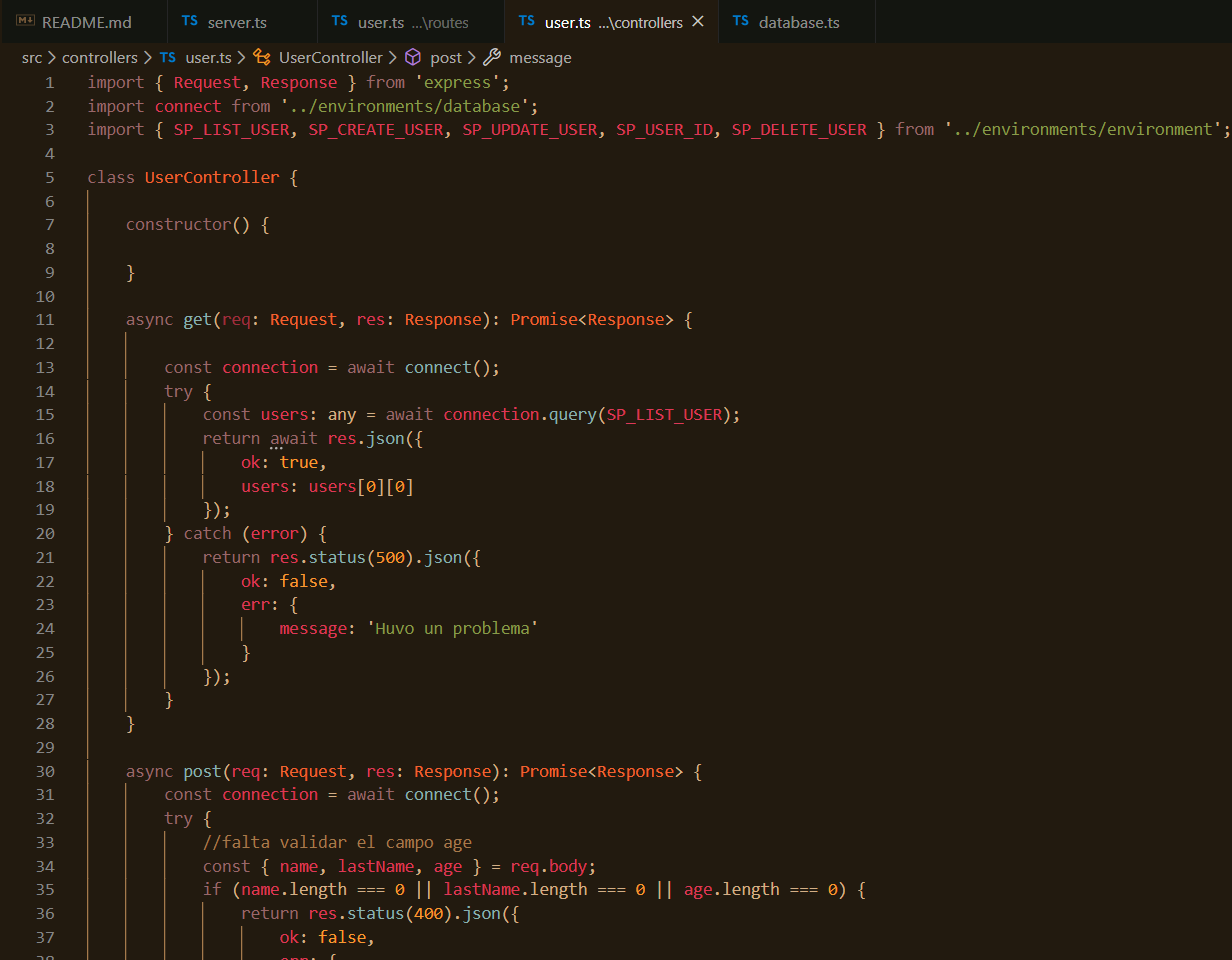Select the user.ts controllers tab
The width and height of the screenshot is (1232, 960).
pyautogui.click(x=611, y=22)
